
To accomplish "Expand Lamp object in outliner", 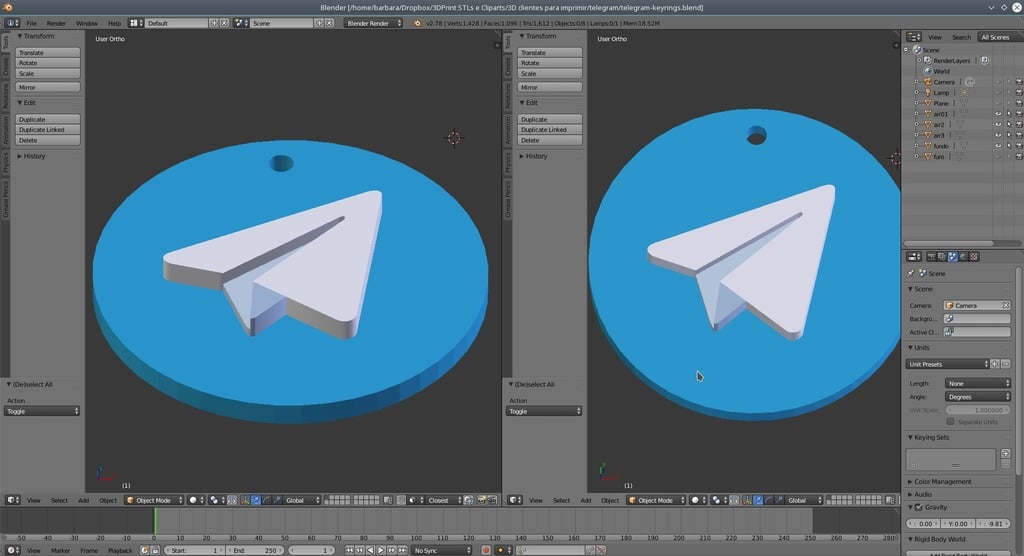I will pyautogui.click(x=916, y=92).
